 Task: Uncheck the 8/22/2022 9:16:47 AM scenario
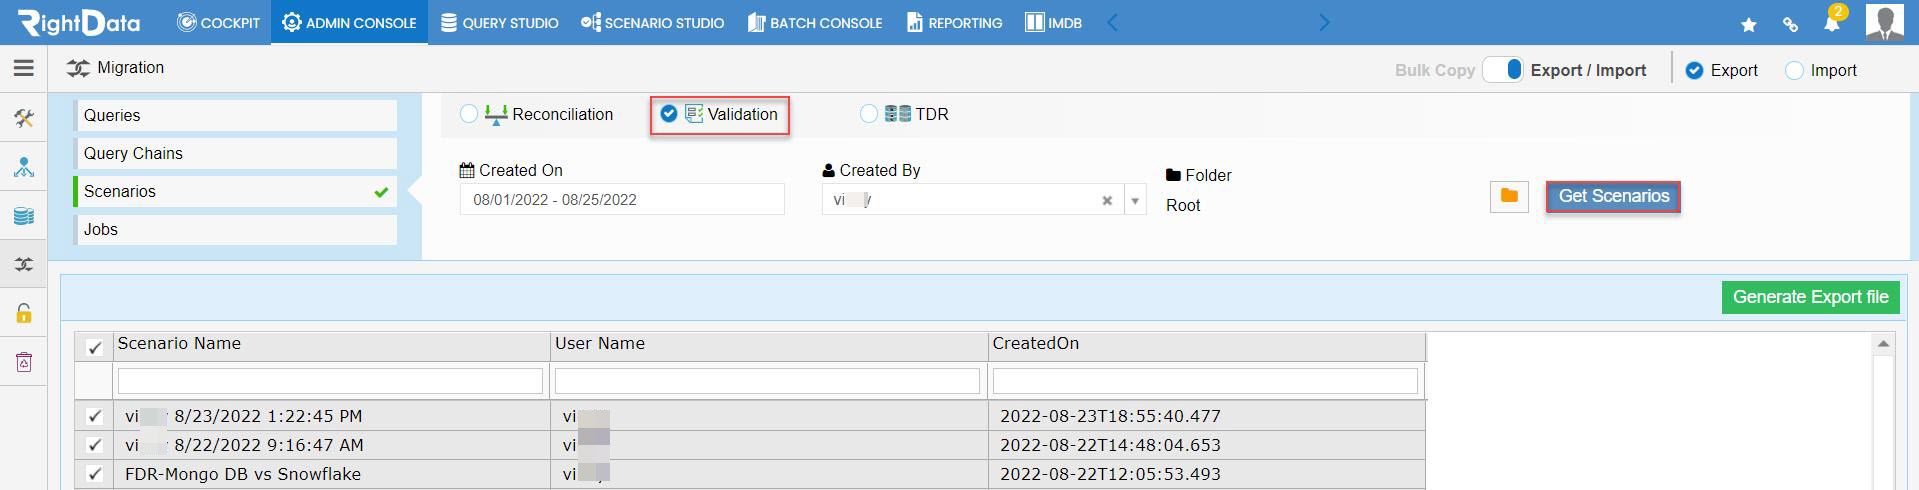(94, 445)
